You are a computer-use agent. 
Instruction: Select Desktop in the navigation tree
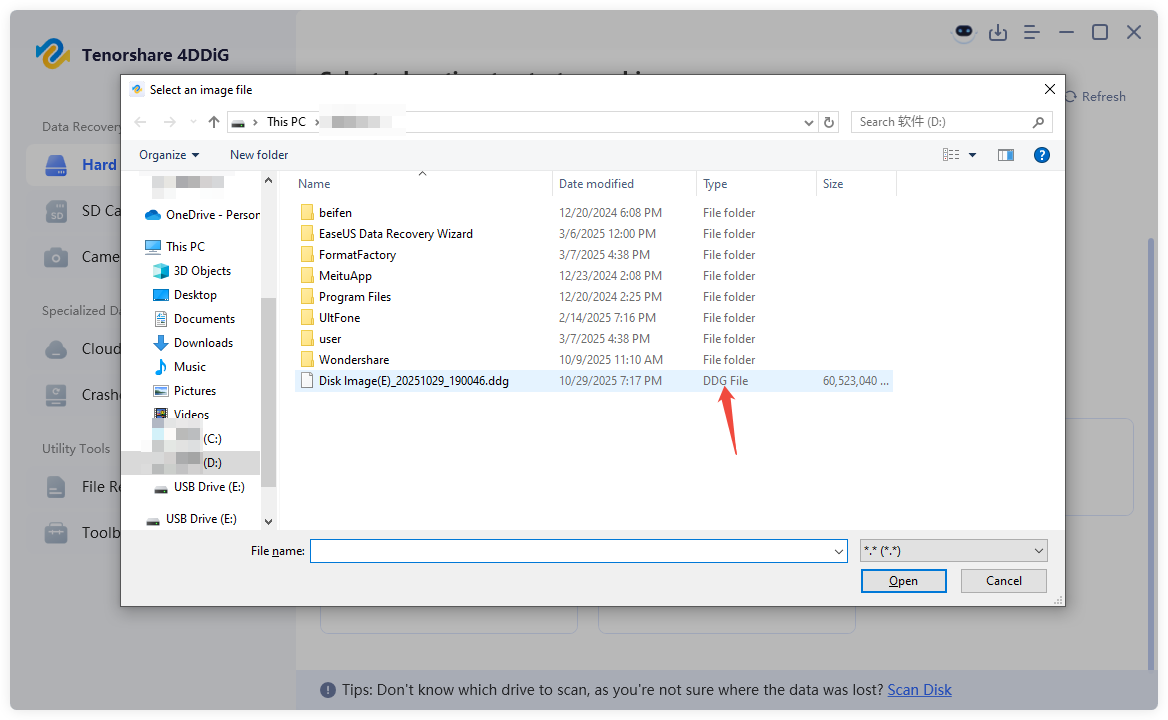pyautogui.click(x=185, y=295)
